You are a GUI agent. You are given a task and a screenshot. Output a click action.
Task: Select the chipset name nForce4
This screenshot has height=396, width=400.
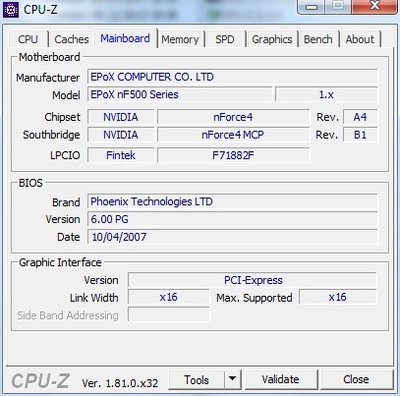tap(233, 117)
